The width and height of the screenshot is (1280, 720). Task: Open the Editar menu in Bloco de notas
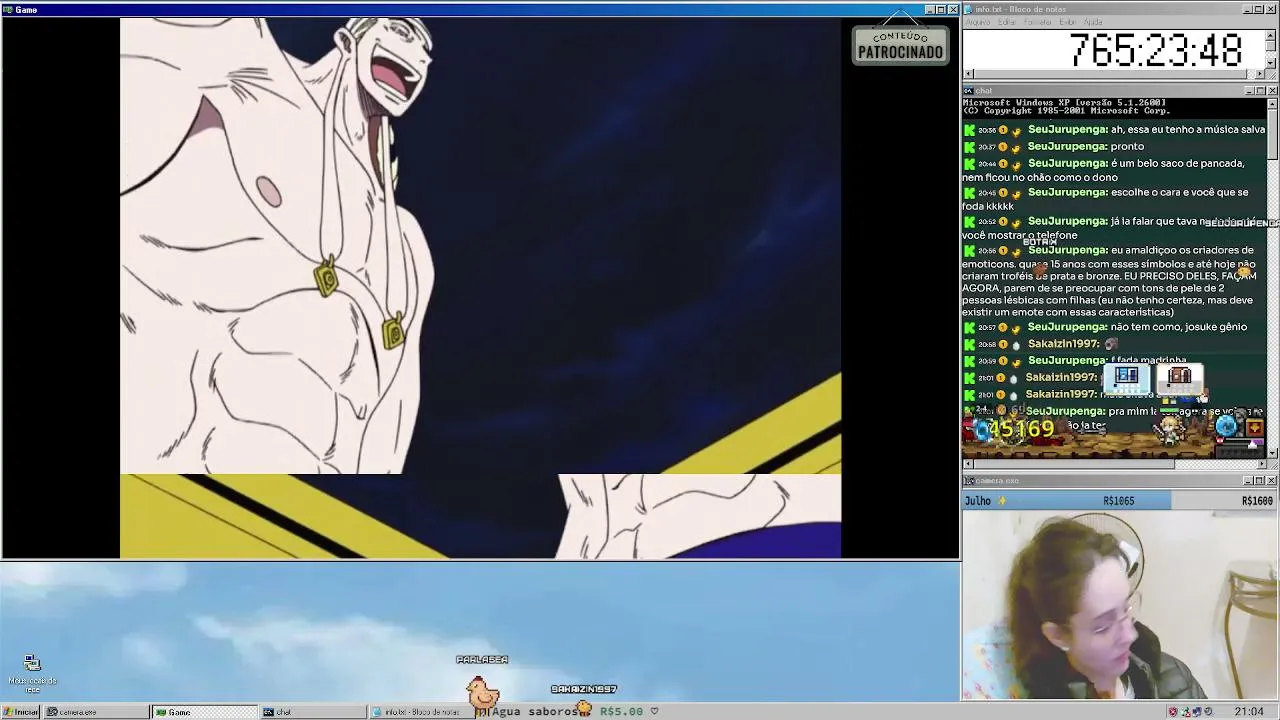[x=1007, y=22]
